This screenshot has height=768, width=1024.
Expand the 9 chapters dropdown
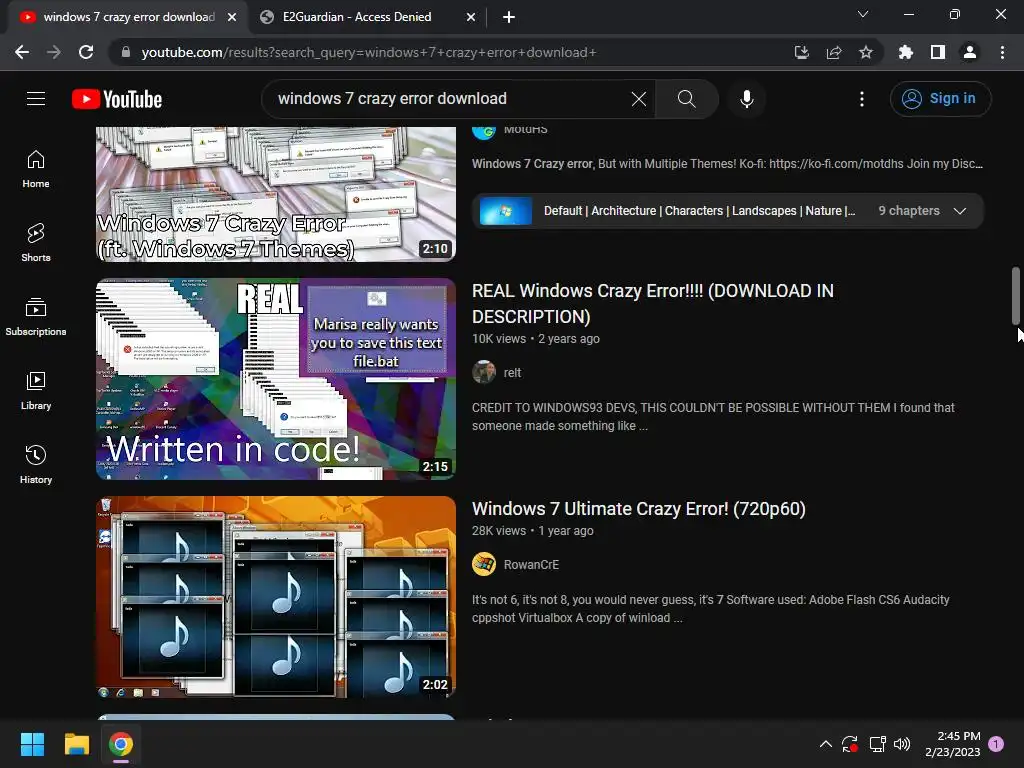(x=959, y=211)
